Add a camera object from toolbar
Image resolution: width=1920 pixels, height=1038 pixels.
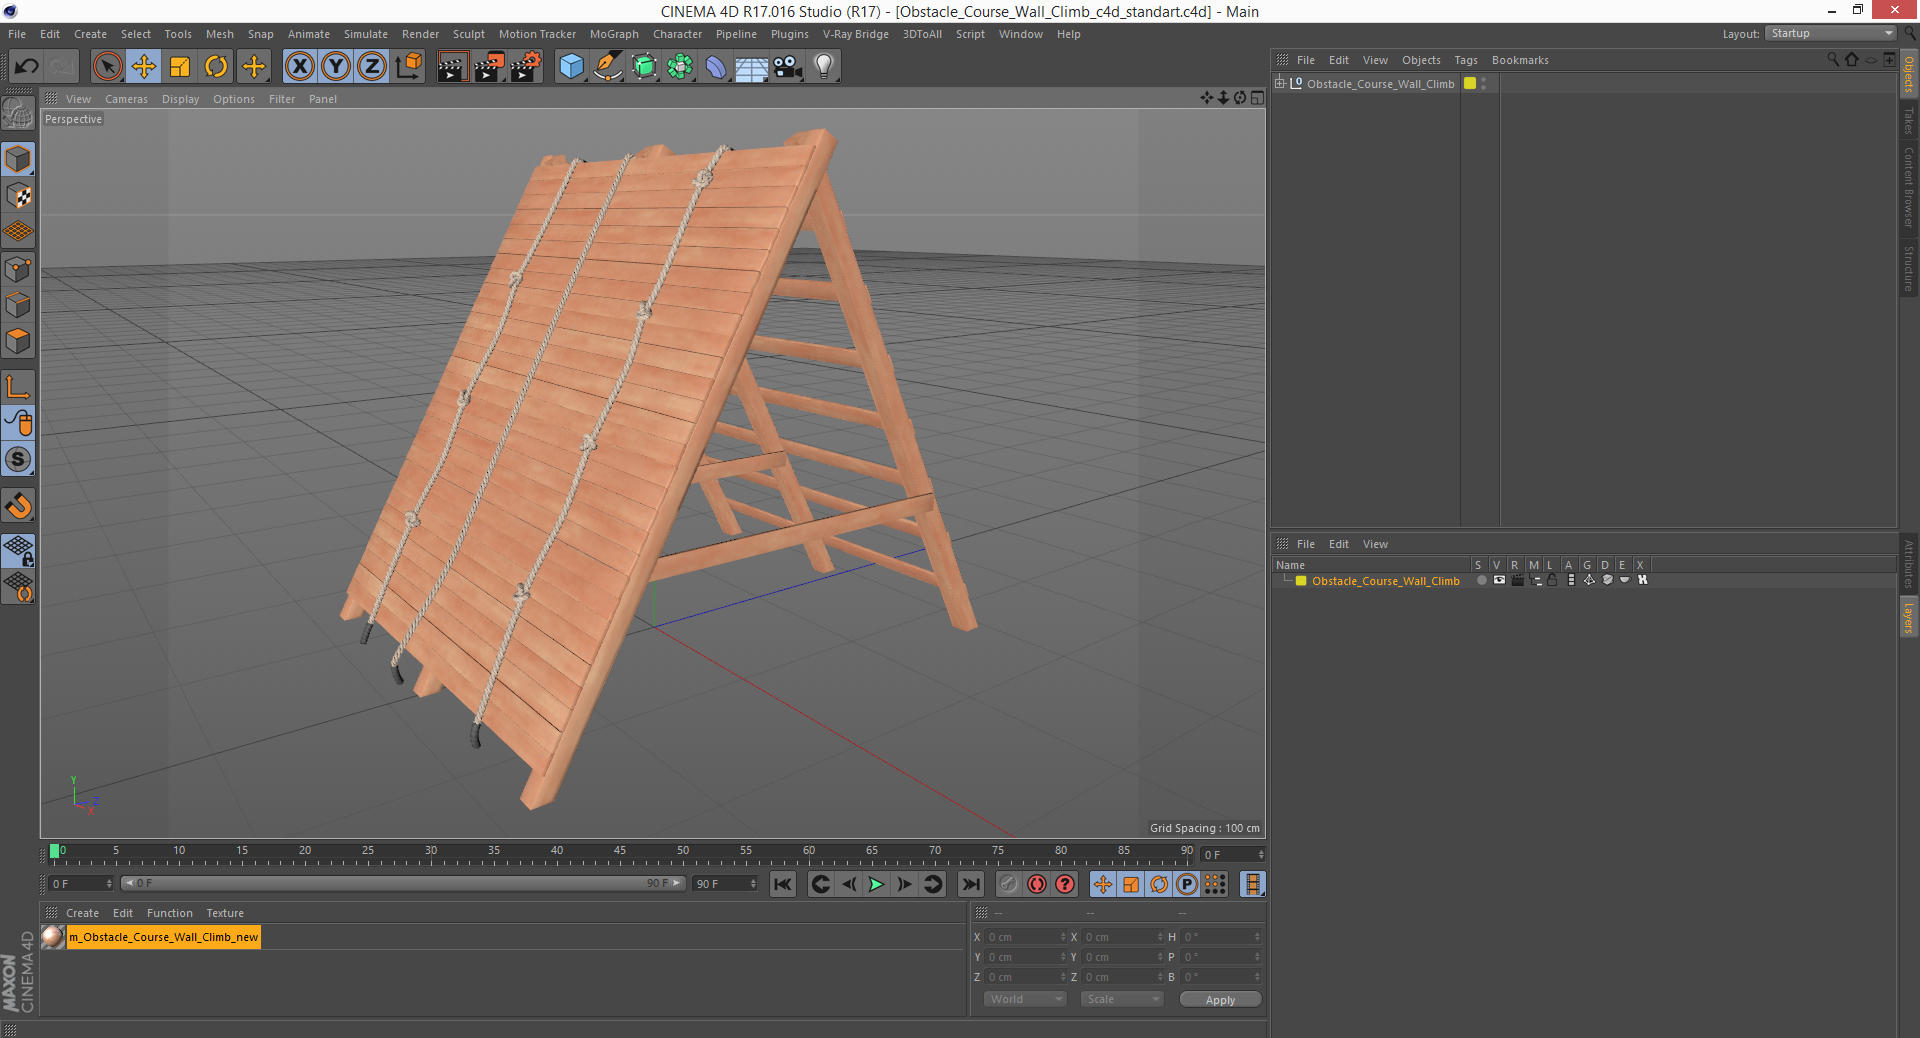click(788, 67)
